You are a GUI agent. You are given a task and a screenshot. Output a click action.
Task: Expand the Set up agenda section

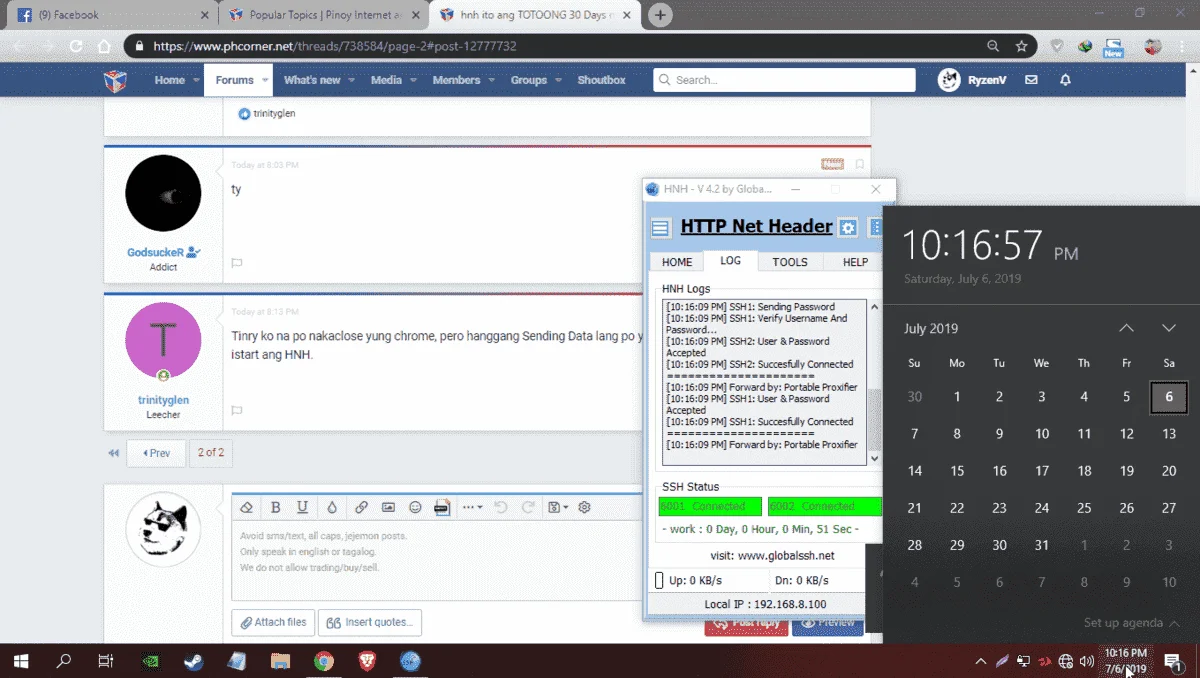coord(1131,623)
